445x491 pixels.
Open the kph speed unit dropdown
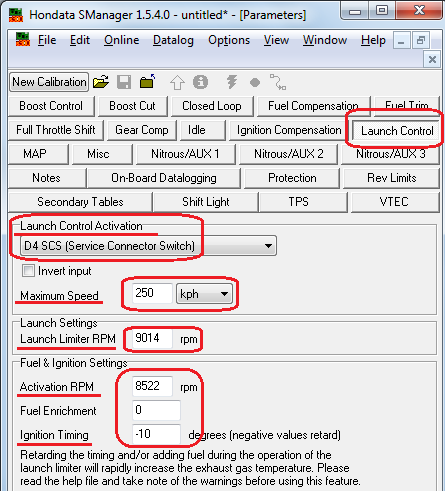click(204, 294)
